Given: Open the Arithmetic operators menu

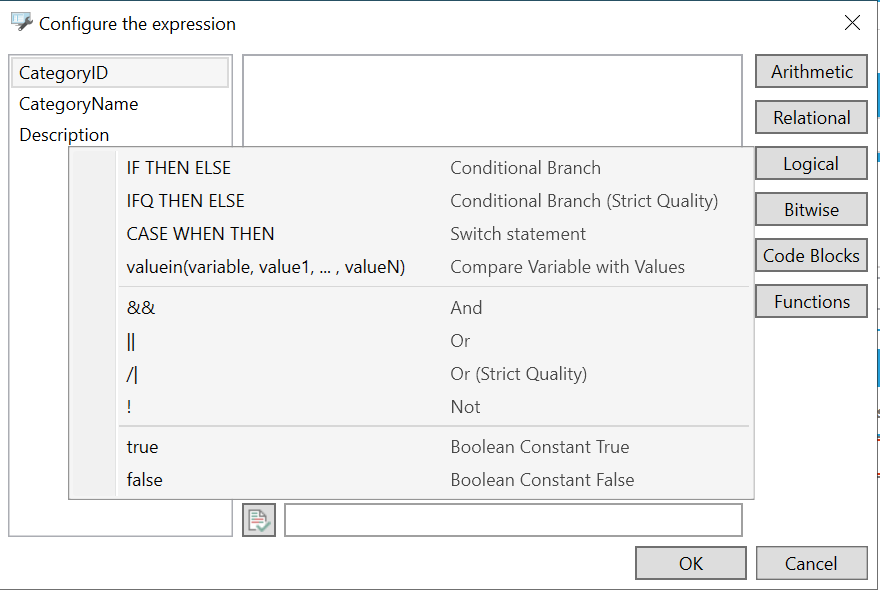Looking at the screenshot, I should click(811, 72).
